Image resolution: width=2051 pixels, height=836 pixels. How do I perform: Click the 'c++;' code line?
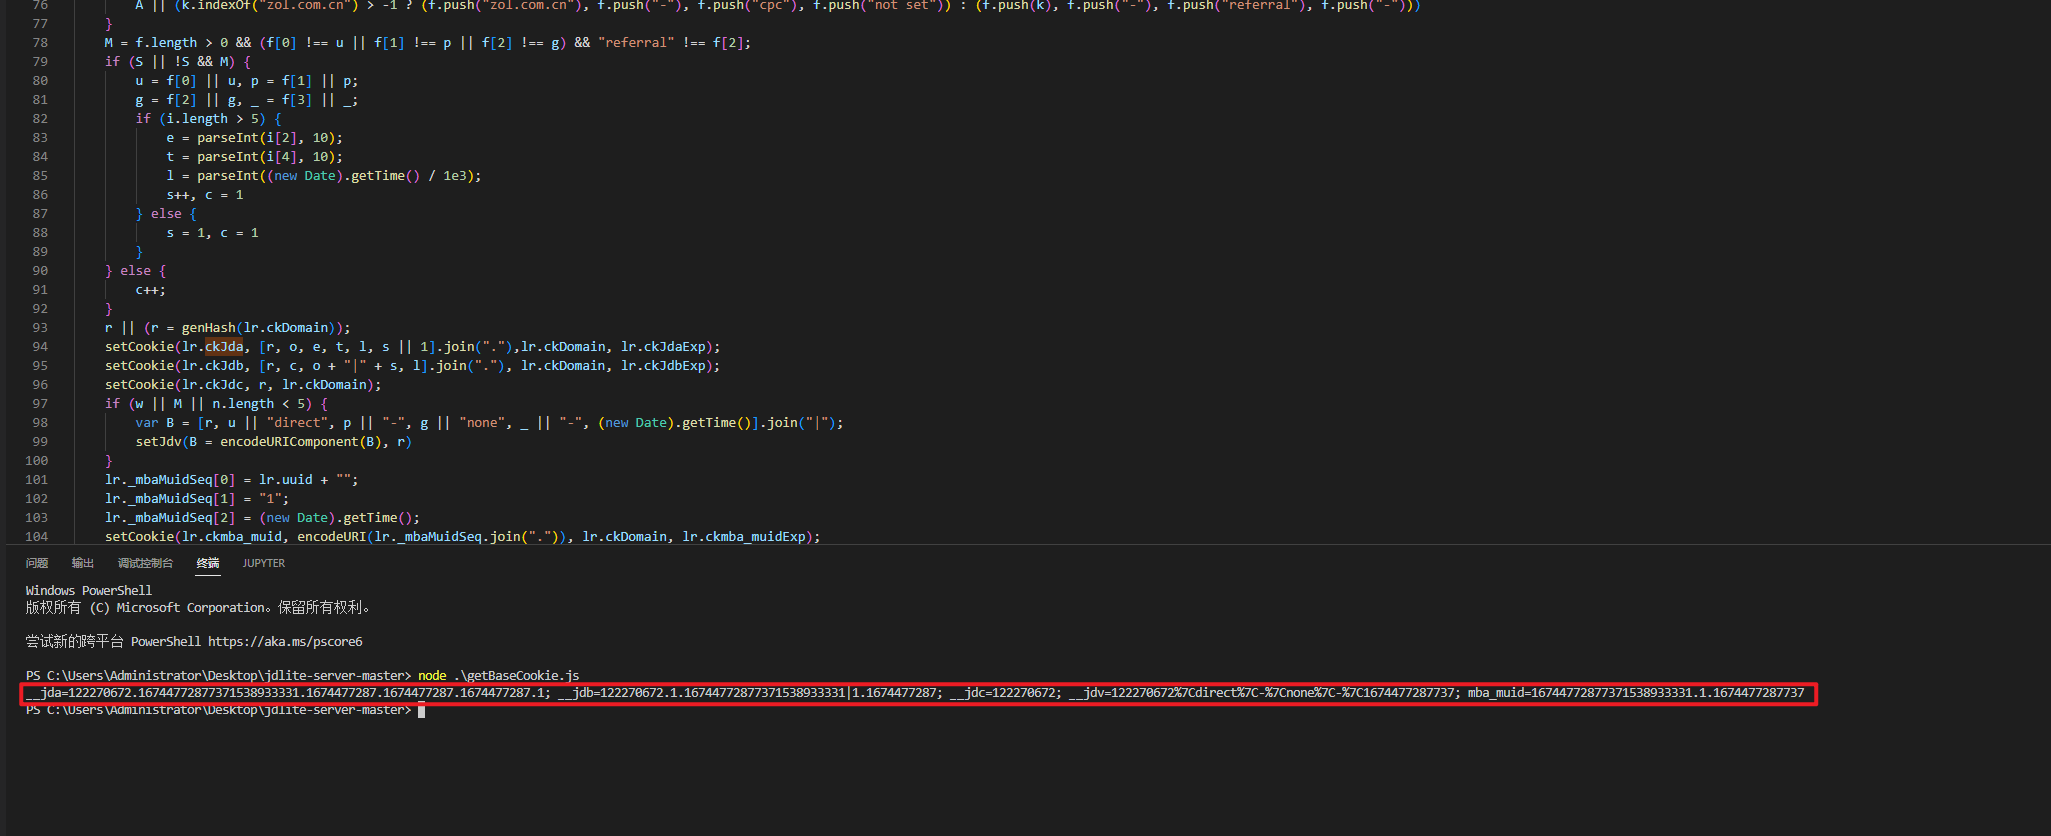151,290
